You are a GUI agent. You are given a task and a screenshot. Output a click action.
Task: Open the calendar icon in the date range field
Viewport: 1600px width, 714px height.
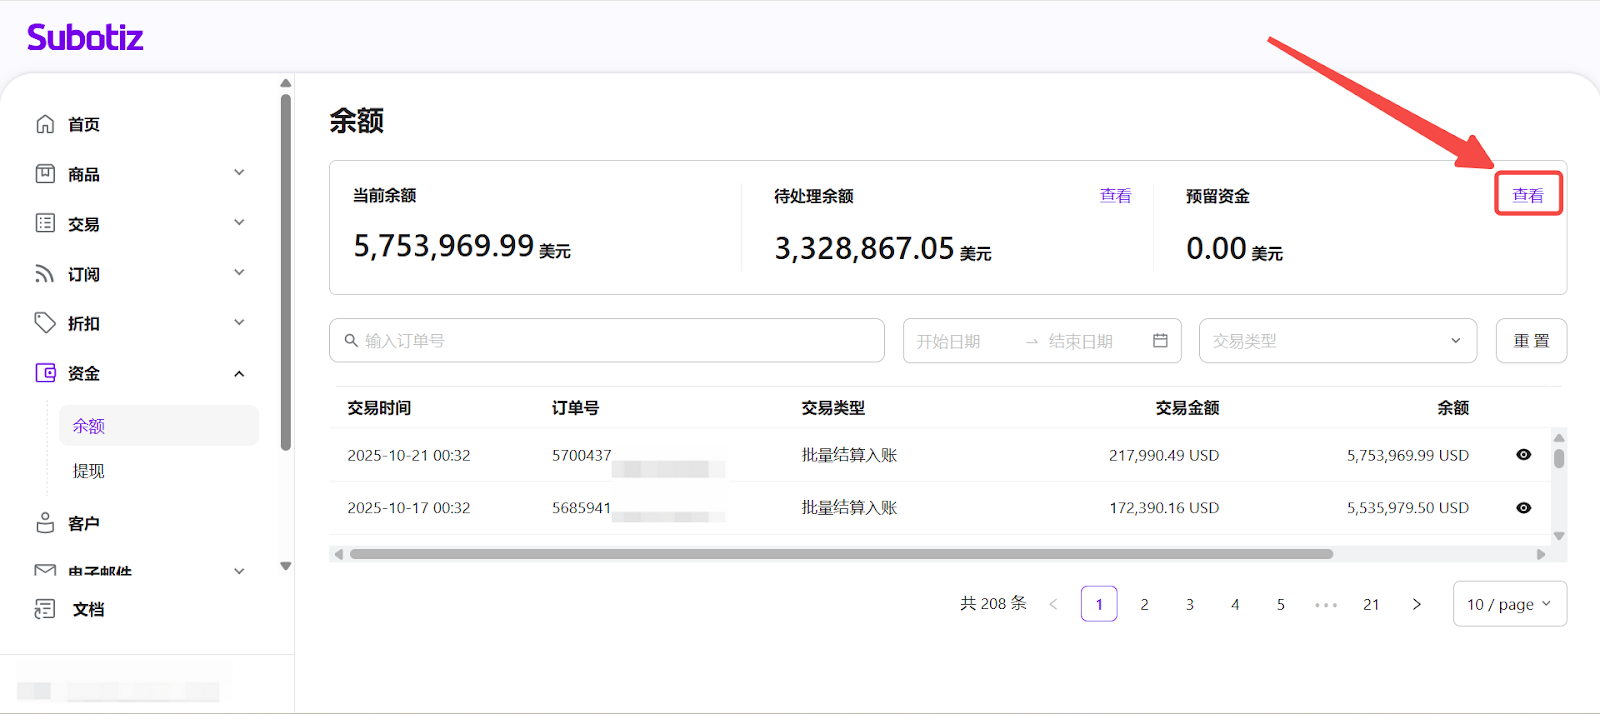(1160, 341)
